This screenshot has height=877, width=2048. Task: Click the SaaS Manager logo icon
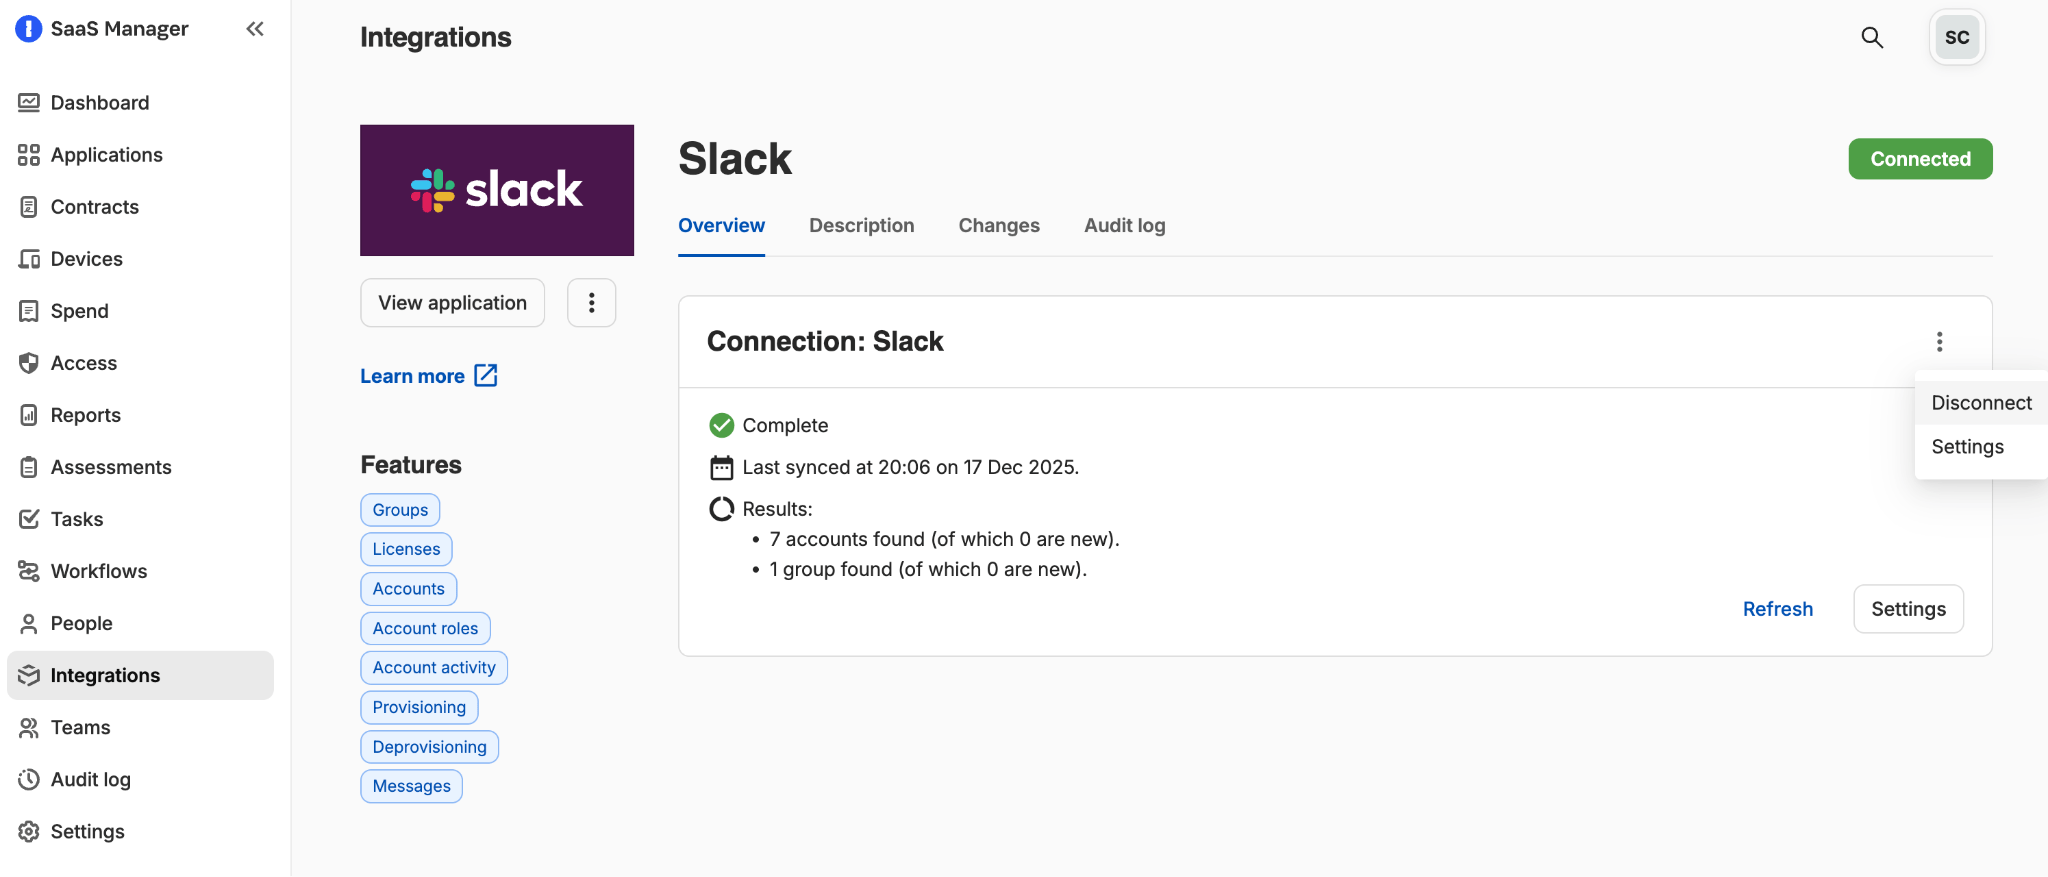point(29,29)
